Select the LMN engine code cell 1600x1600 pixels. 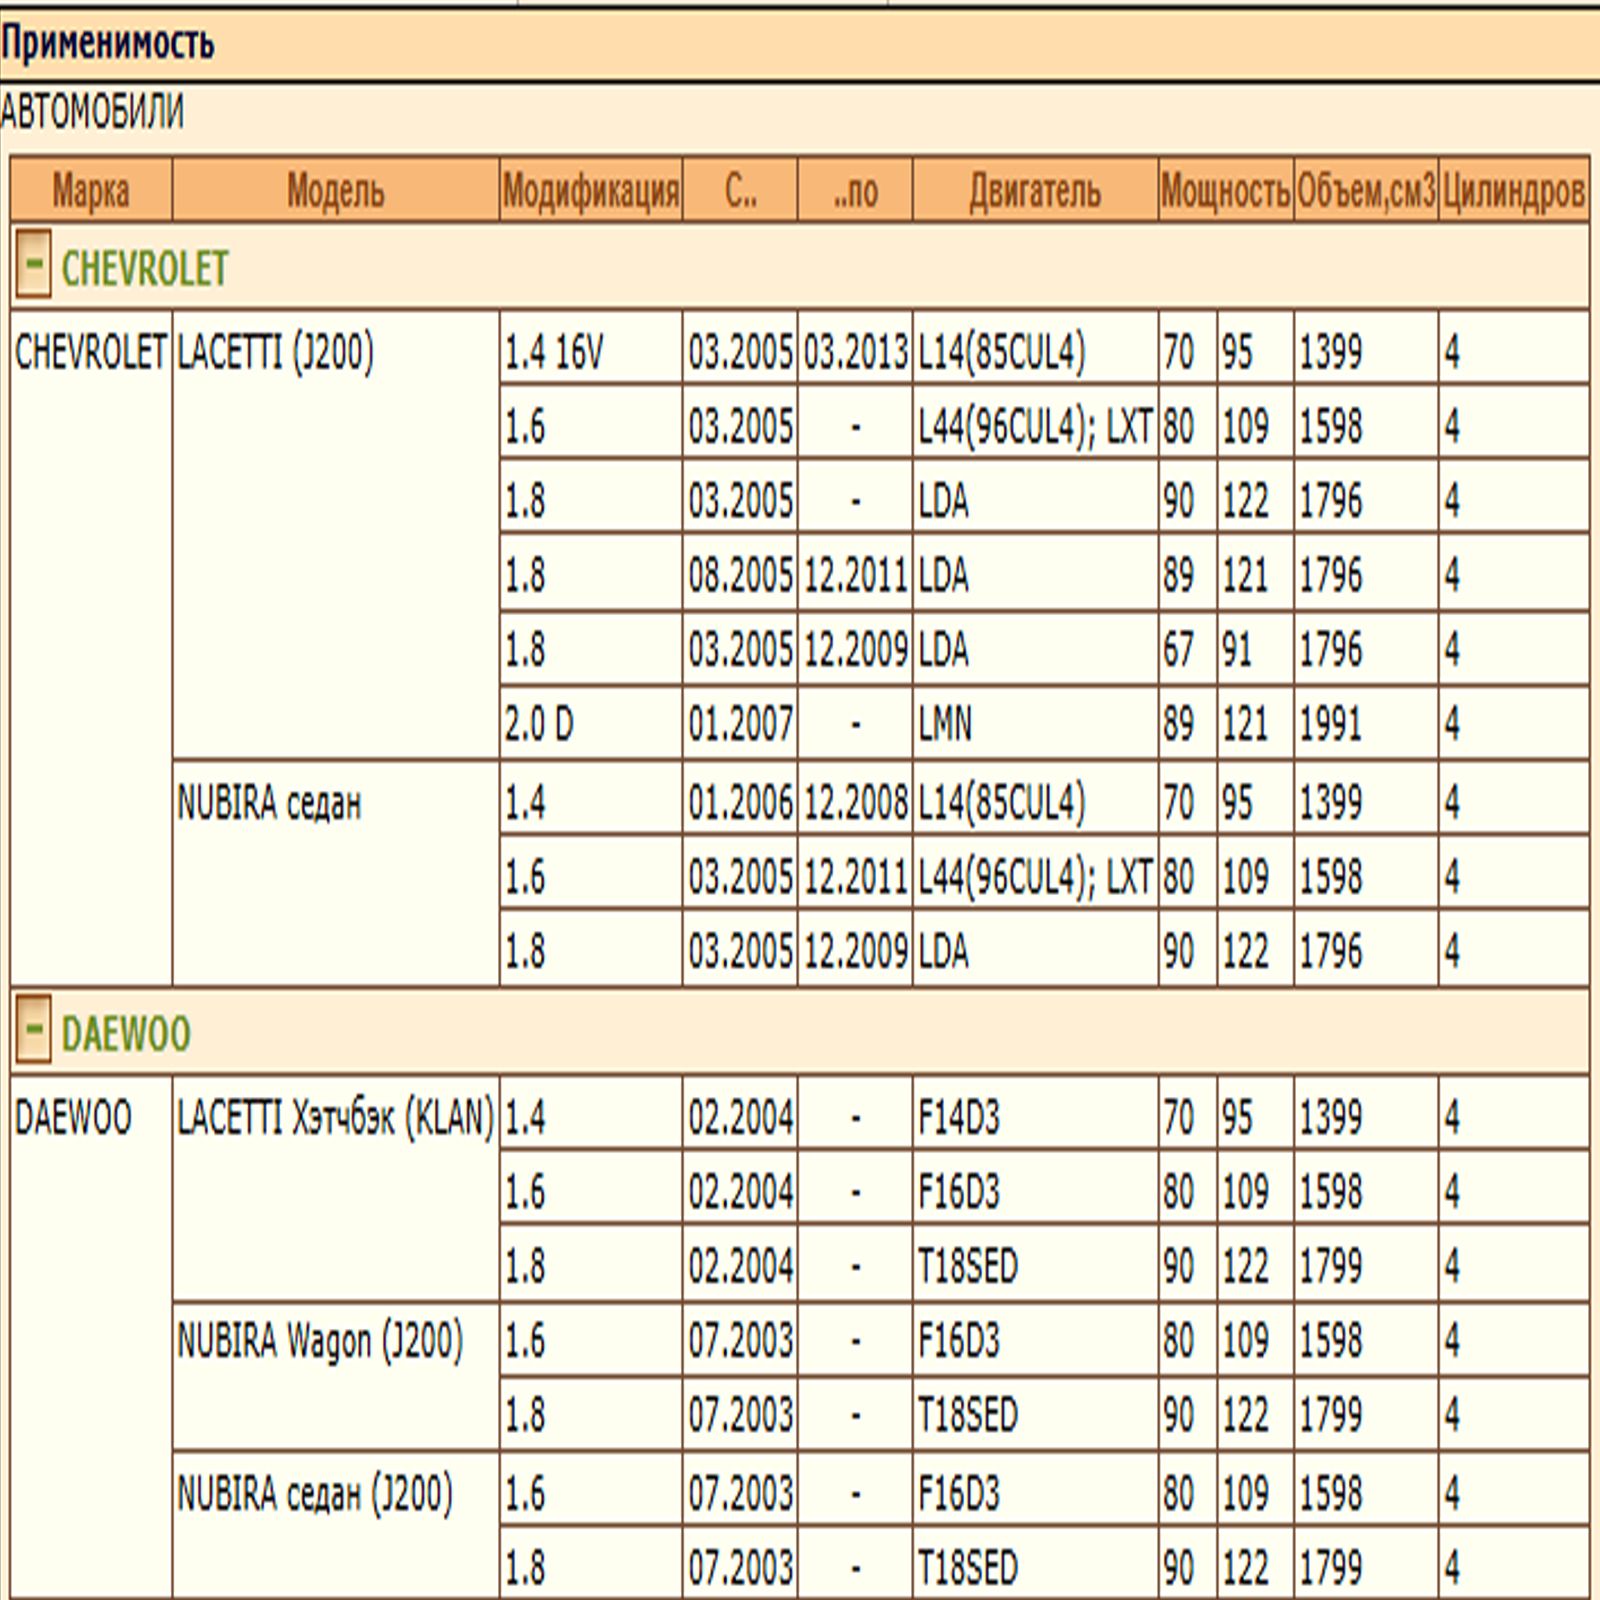click(x=1035, y=722)
